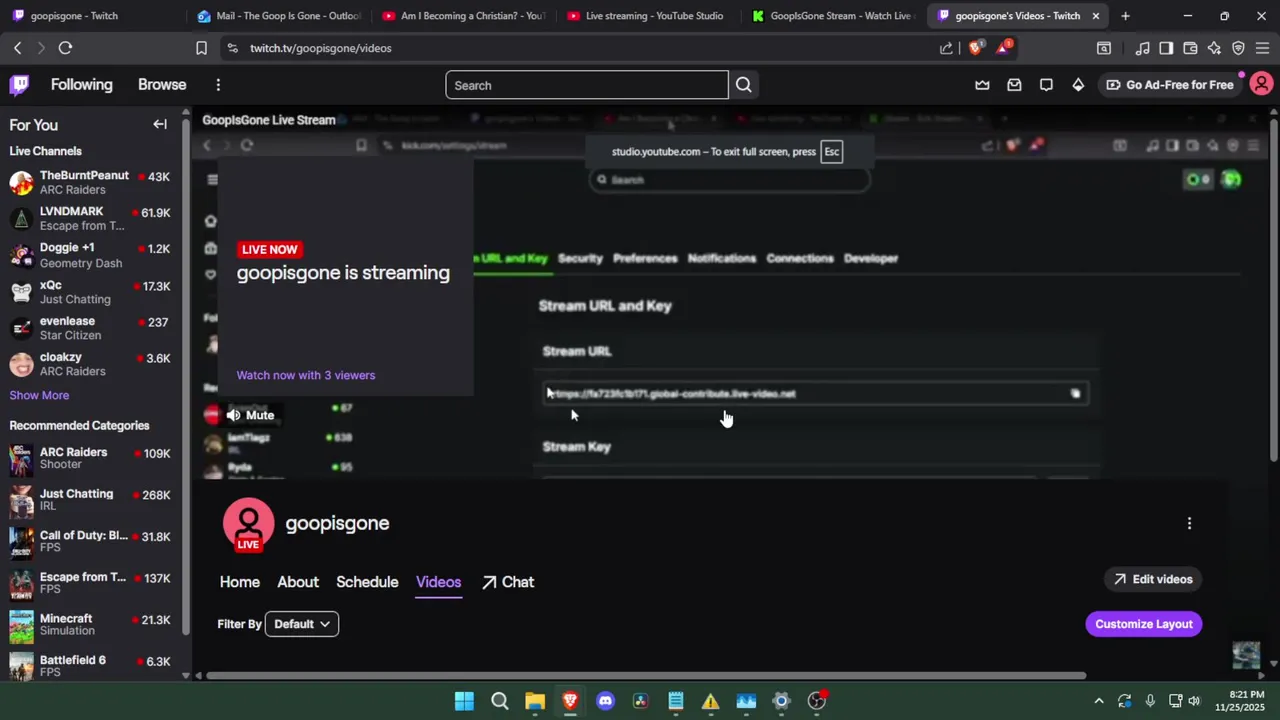Open File Explorer from the taskbar
The width and height of the screenshot is (1280, 720).
coord(535,701)
